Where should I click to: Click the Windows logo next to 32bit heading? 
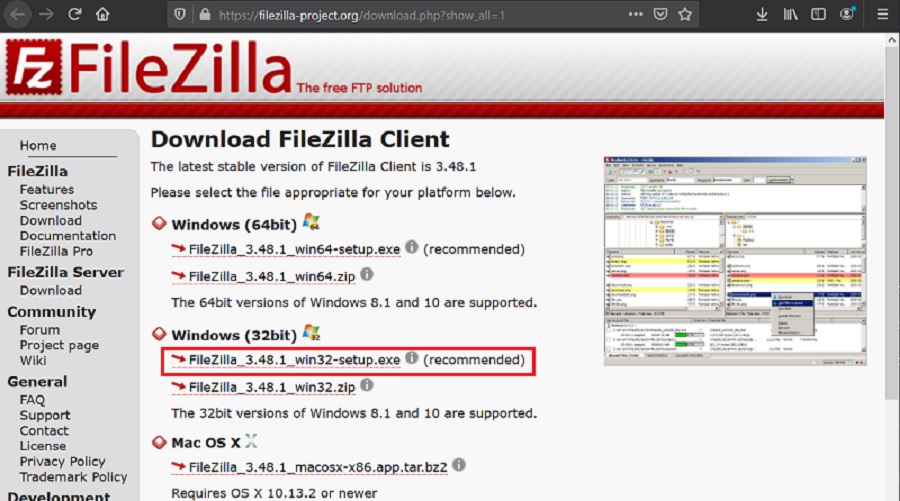click(311, 332)
